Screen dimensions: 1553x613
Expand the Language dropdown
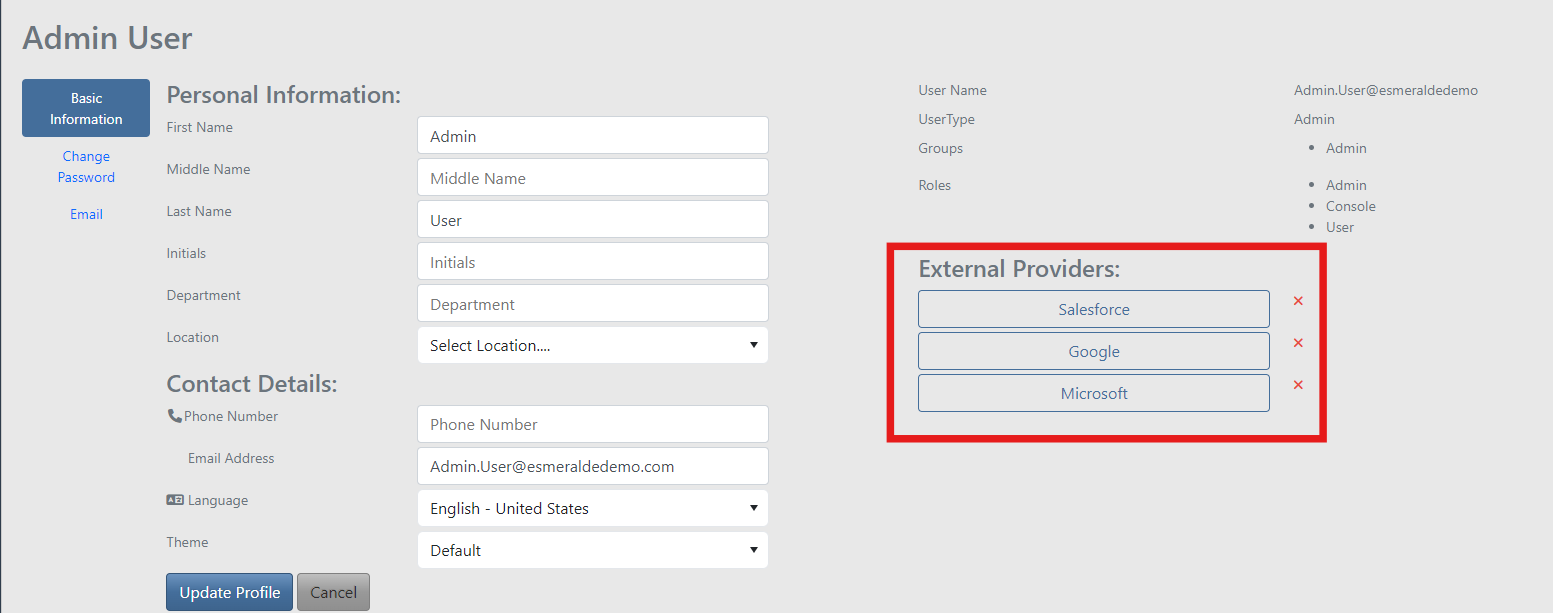(592, 508)
